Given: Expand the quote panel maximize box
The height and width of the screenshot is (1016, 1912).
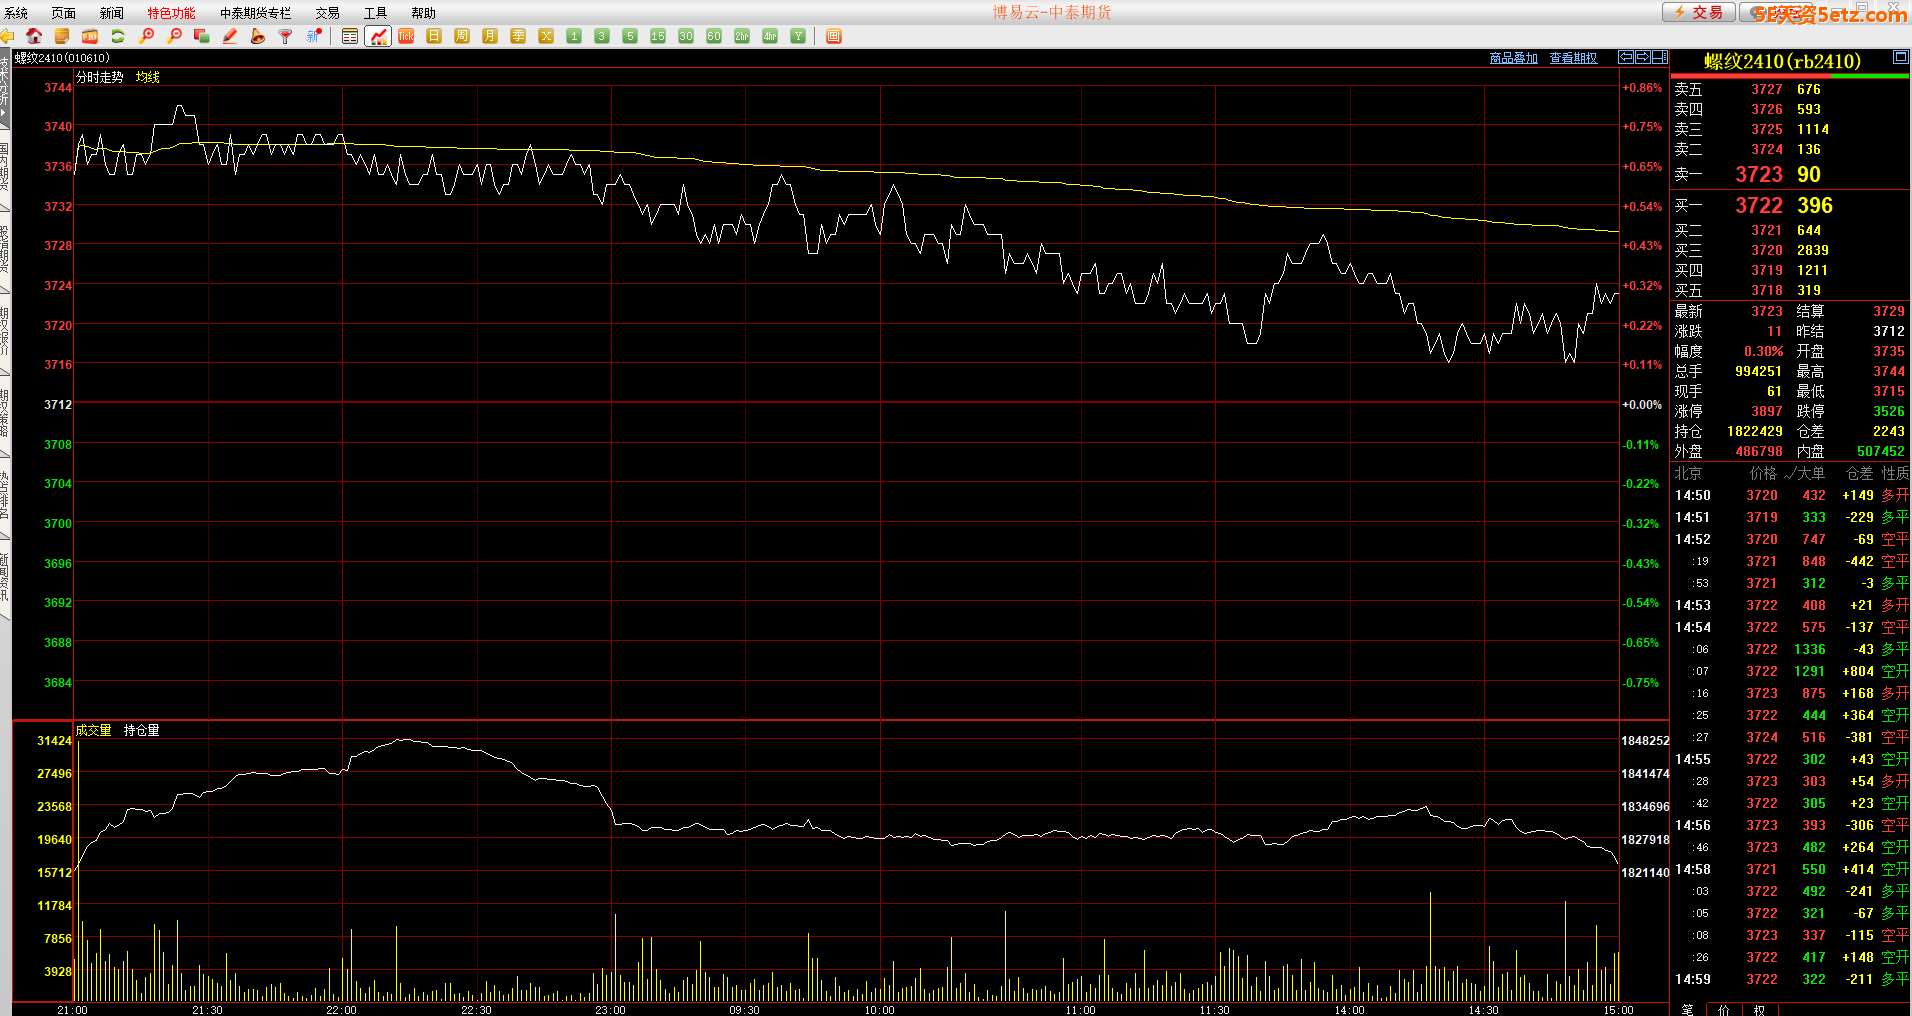Looking at the screenshot, I should coord(1900,58).
